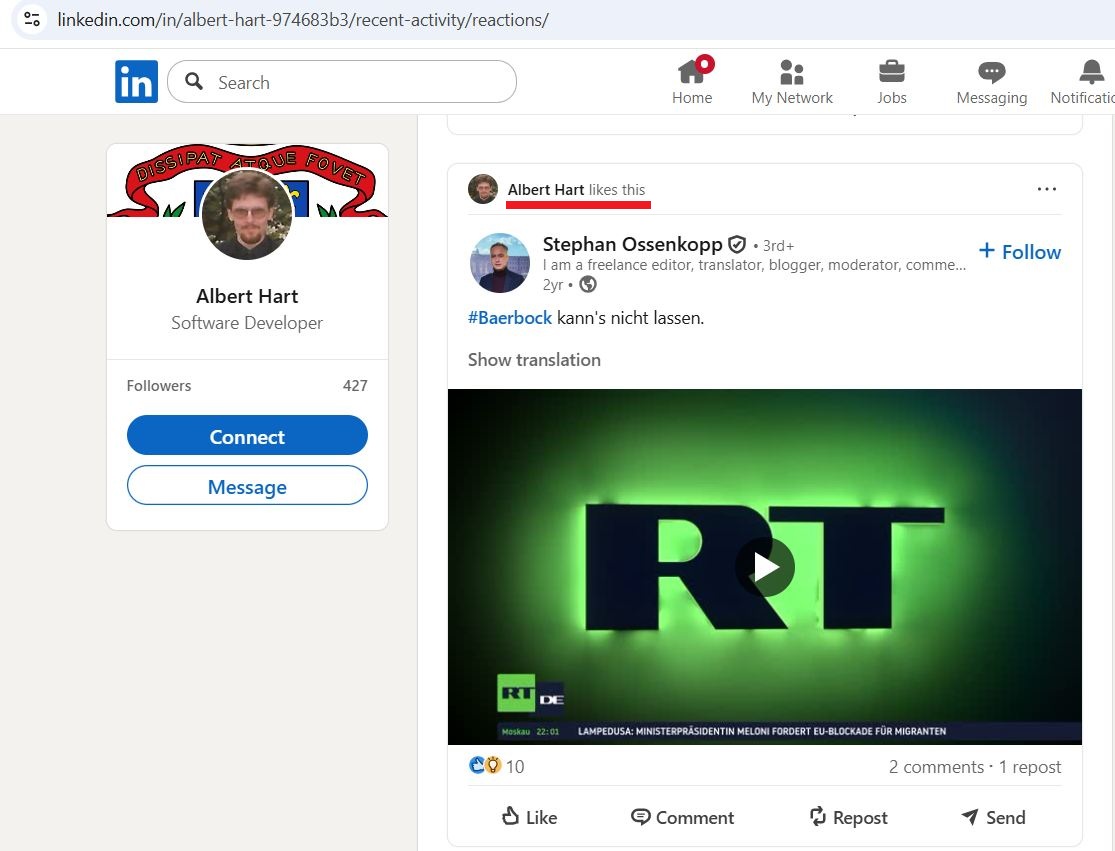The image size is (1115, 851).
Task: Click the verified badge next to Stephan Ossenkopp
Action: [x=737, y=244]
